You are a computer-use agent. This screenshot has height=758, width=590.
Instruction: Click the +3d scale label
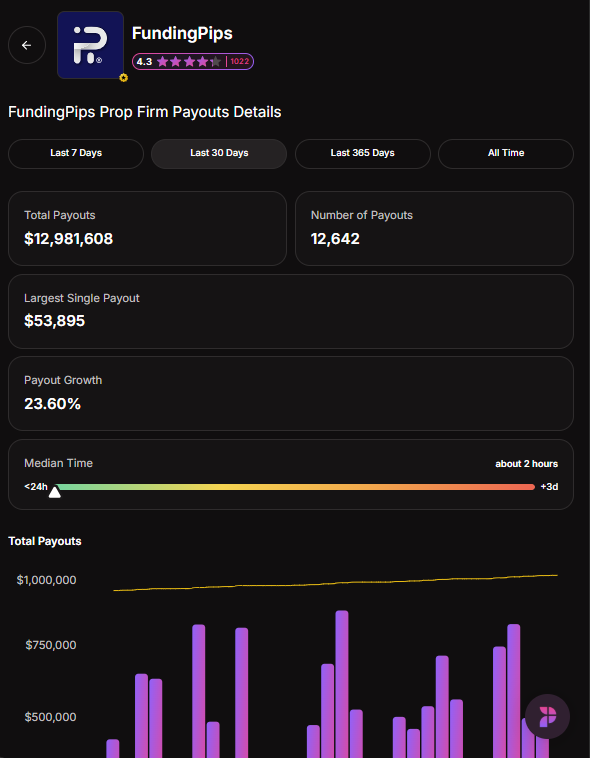point(549,487)
